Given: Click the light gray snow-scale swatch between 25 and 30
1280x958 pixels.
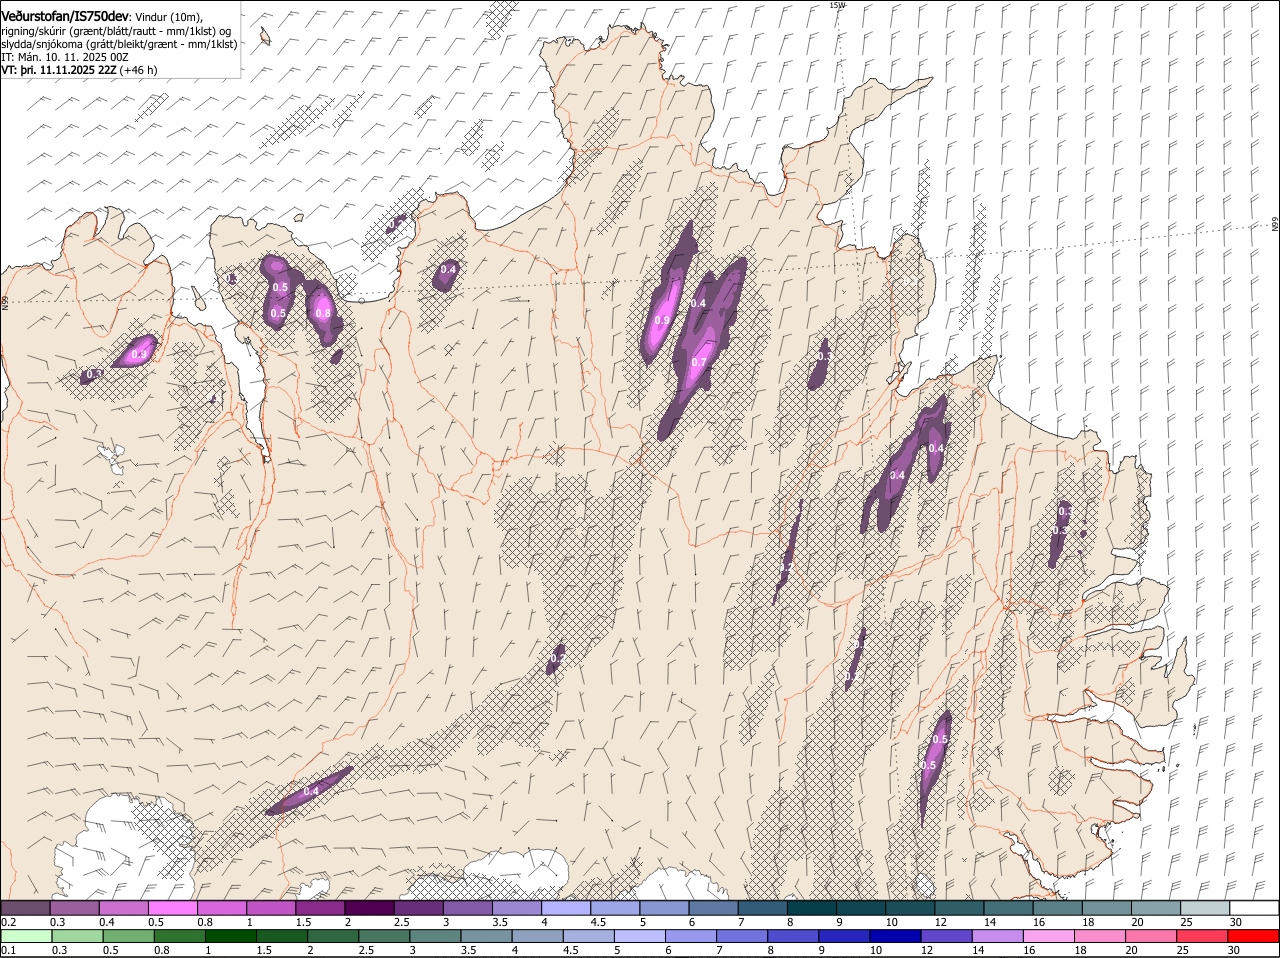Looking at the screenshot, I should coord(1205,907).
